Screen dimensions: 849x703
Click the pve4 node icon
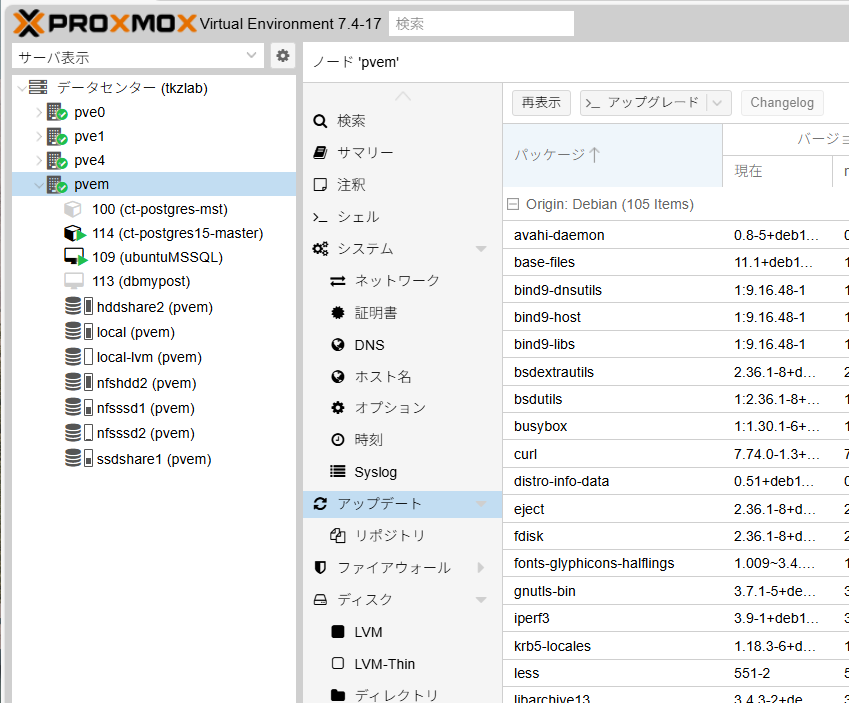[x=57, y=160]
